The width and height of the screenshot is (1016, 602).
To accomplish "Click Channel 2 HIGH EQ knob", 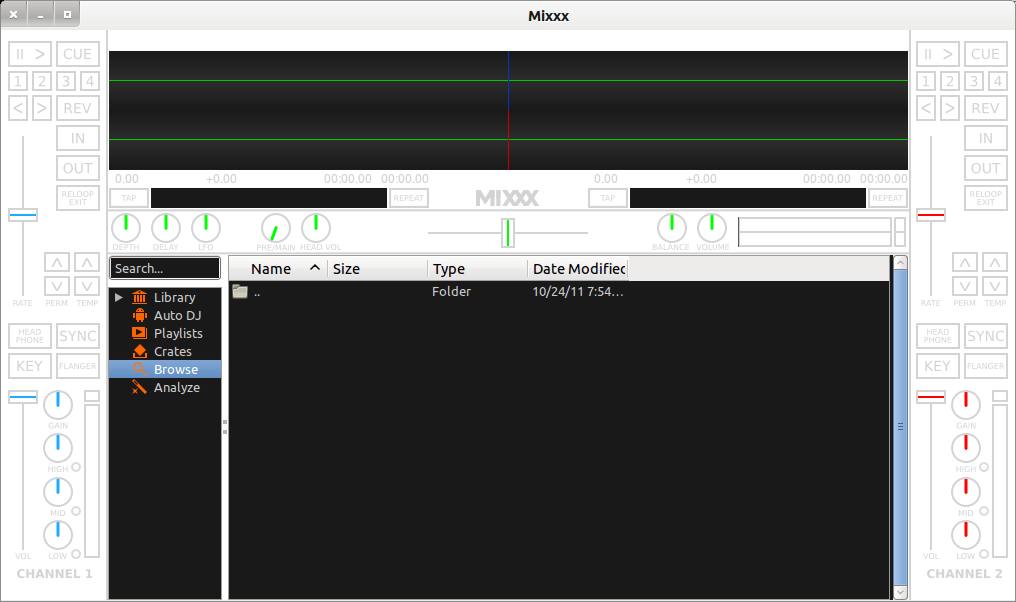I will tap(966, 448).
